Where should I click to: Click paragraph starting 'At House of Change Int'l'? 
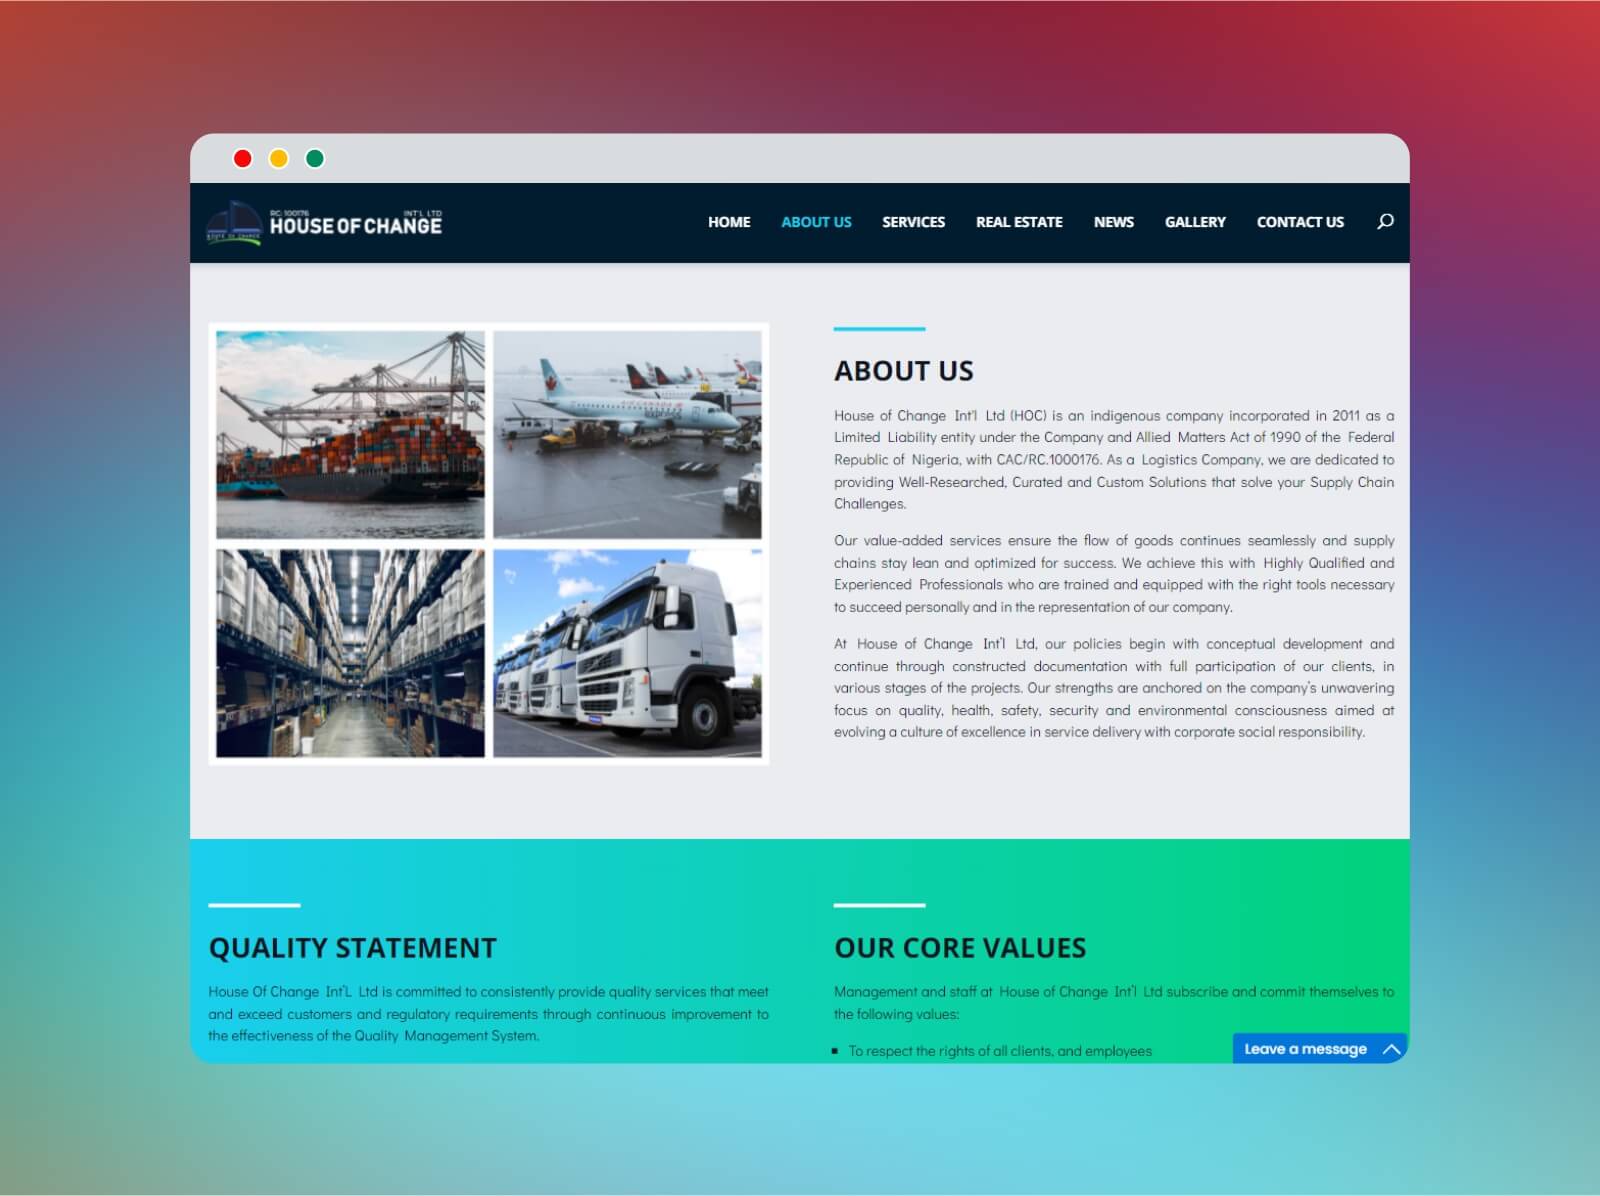click(1114, 688)
